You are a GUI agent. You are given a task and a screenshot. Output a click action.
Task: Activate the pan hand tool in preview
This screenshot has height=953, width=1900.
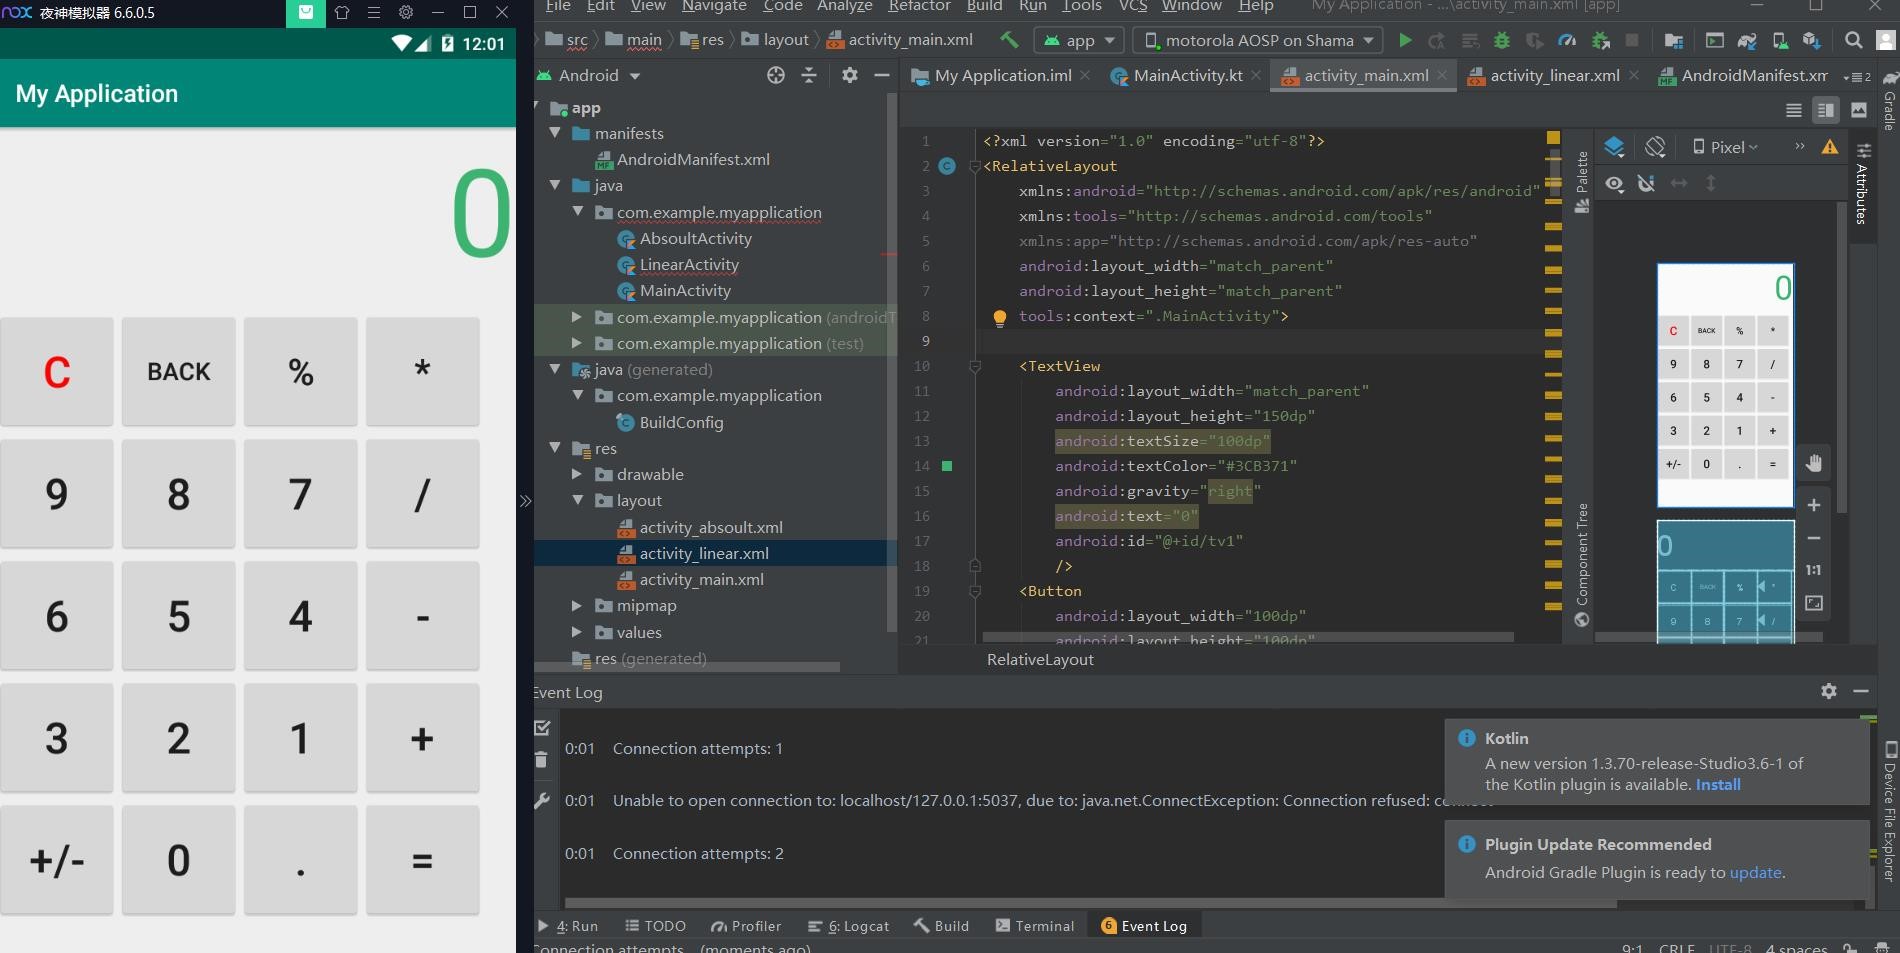pos(1814,462)
